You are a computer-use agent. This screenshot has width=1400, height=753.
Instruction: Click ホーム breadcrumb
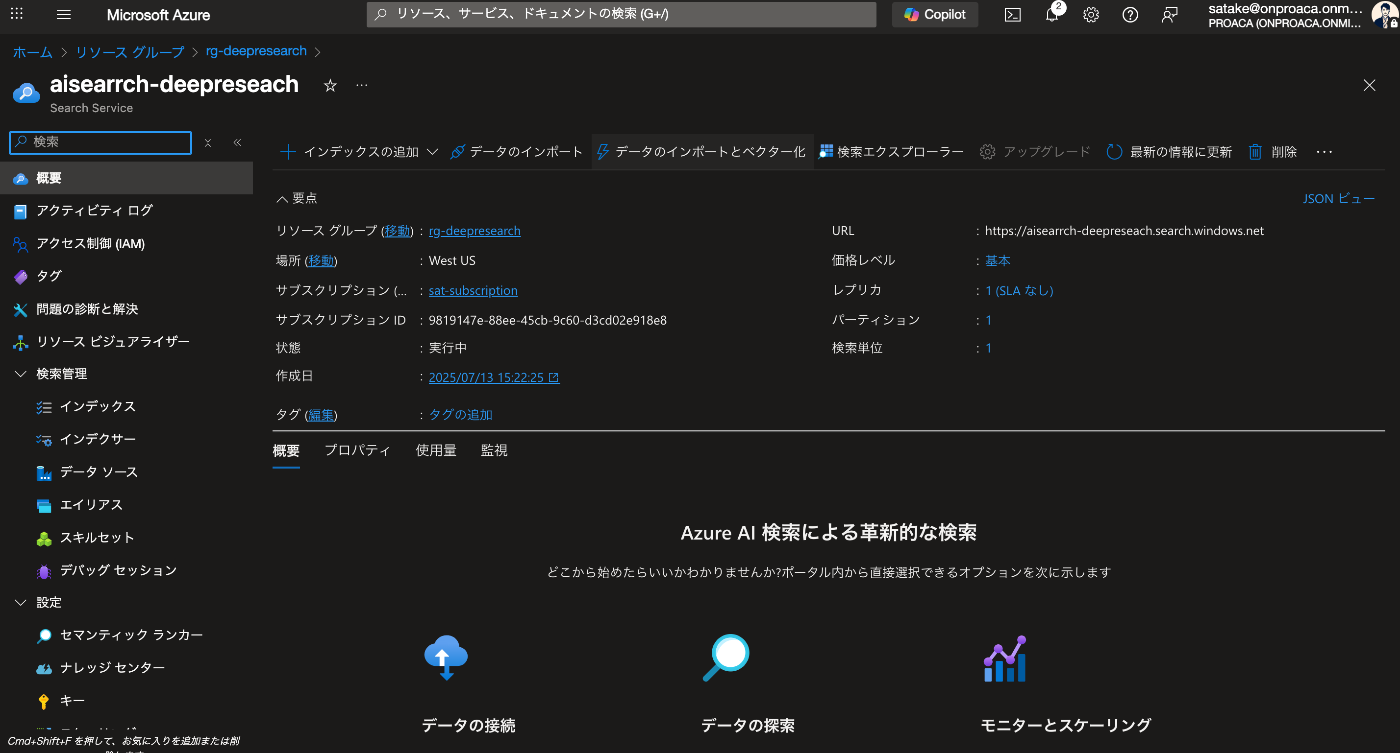click(32, 52)
